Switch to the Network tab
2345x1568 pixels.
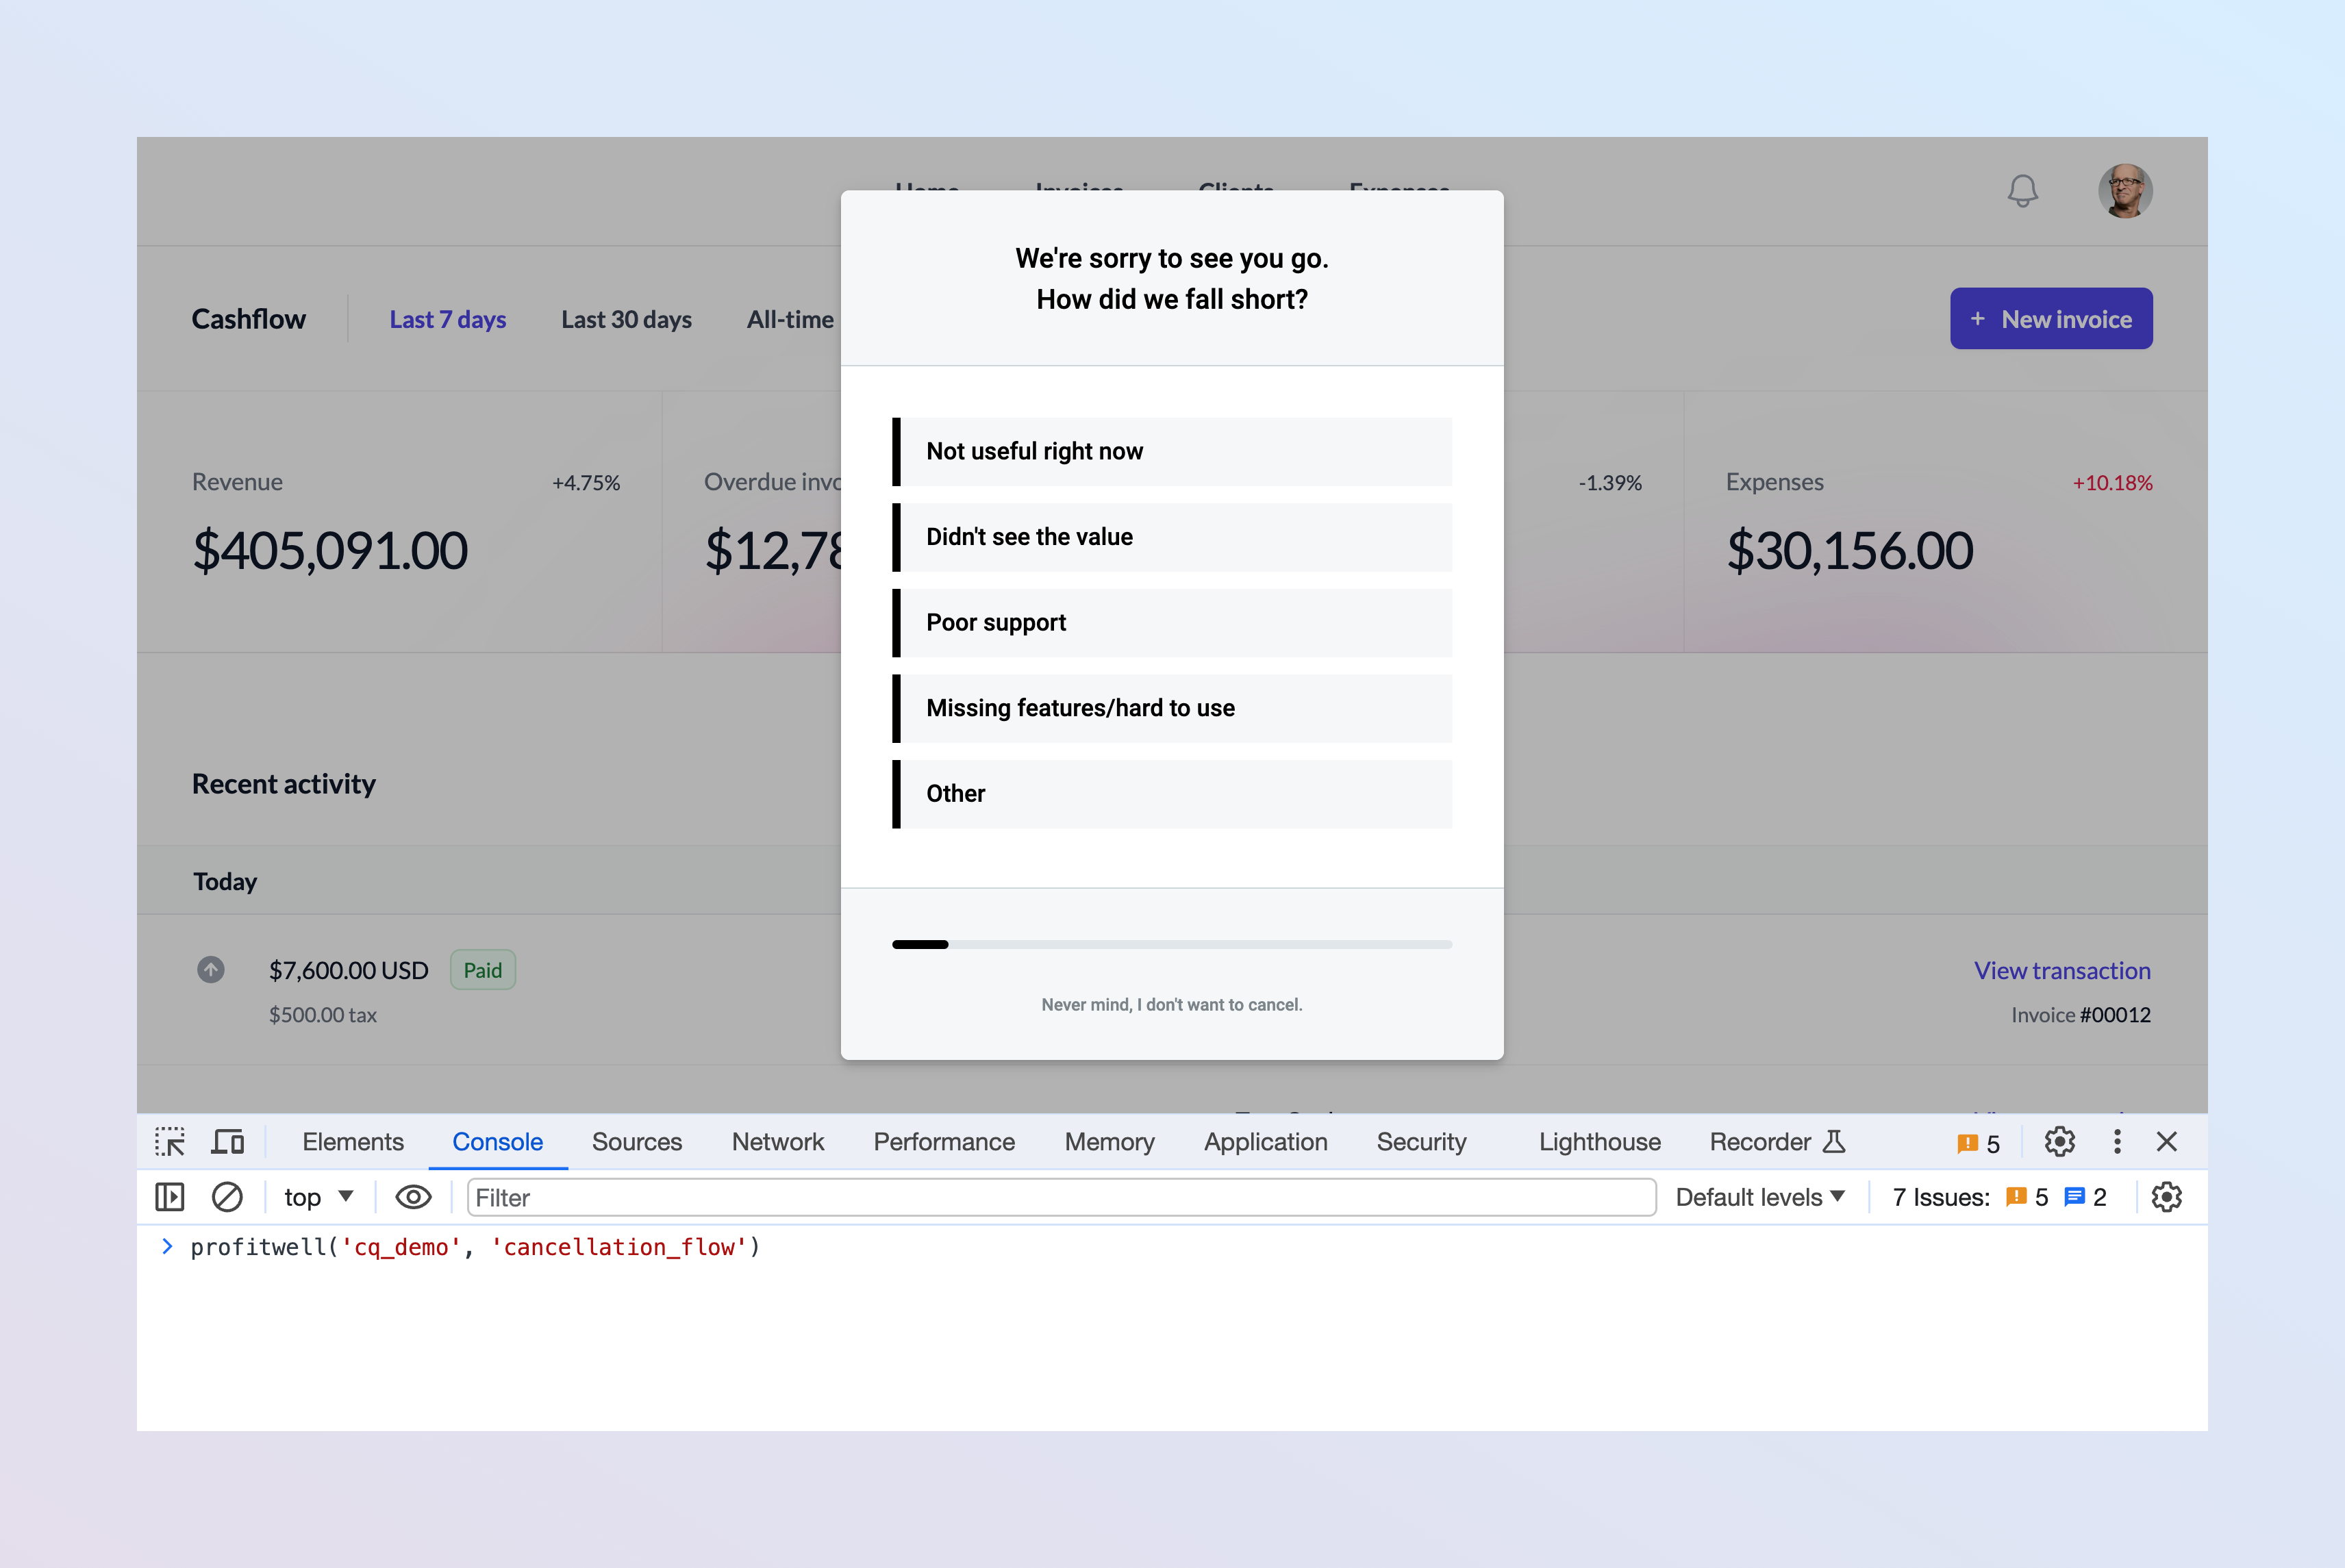[x=778, y=1141]
